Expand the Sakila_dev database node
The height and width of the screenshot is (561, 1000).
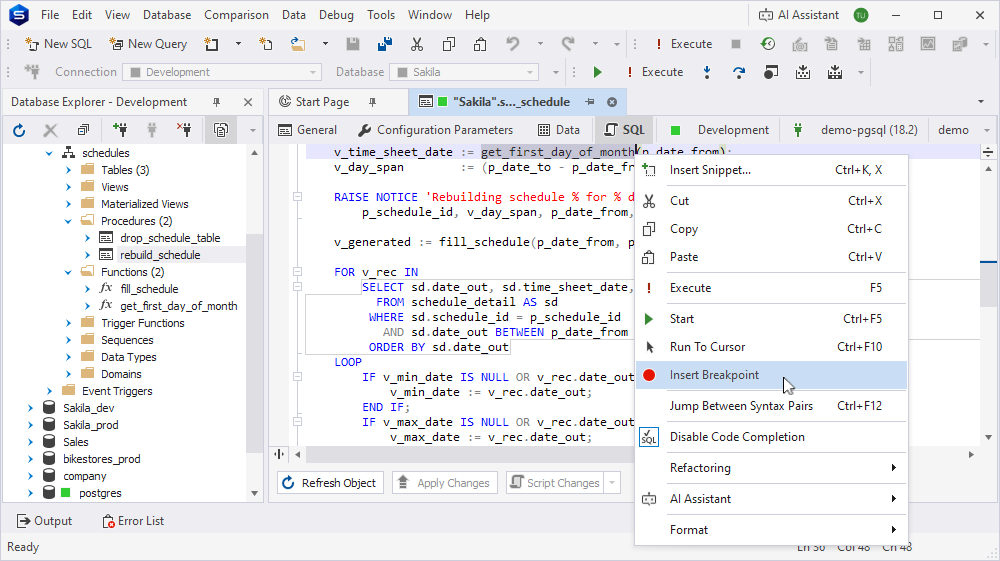[30, 408]
